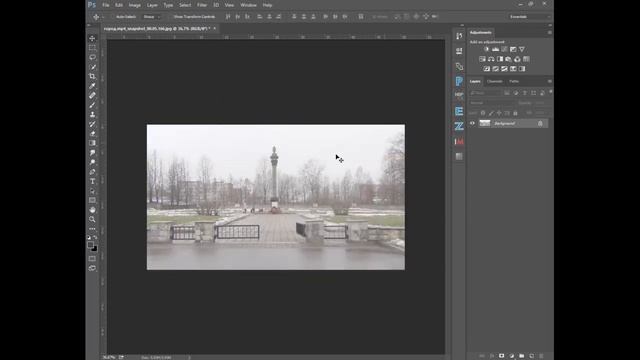This screenshot has height=360, width=640.
Task: Add a Hue/Saturation adjustment
Action: [x=482, y=59]
